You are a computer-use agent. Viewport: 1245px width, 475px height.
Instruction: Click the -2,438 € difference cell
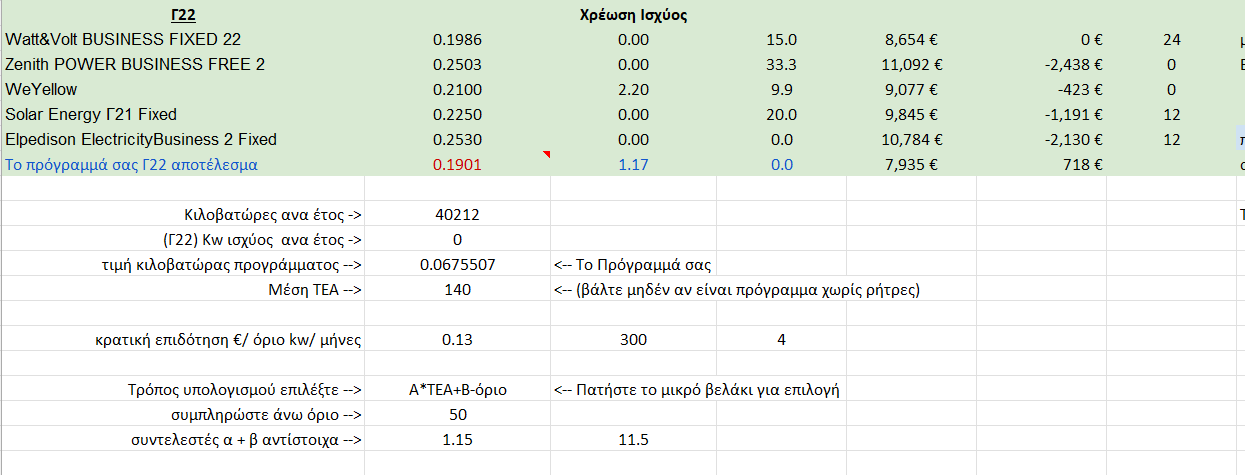click(x=1042, y=65)
